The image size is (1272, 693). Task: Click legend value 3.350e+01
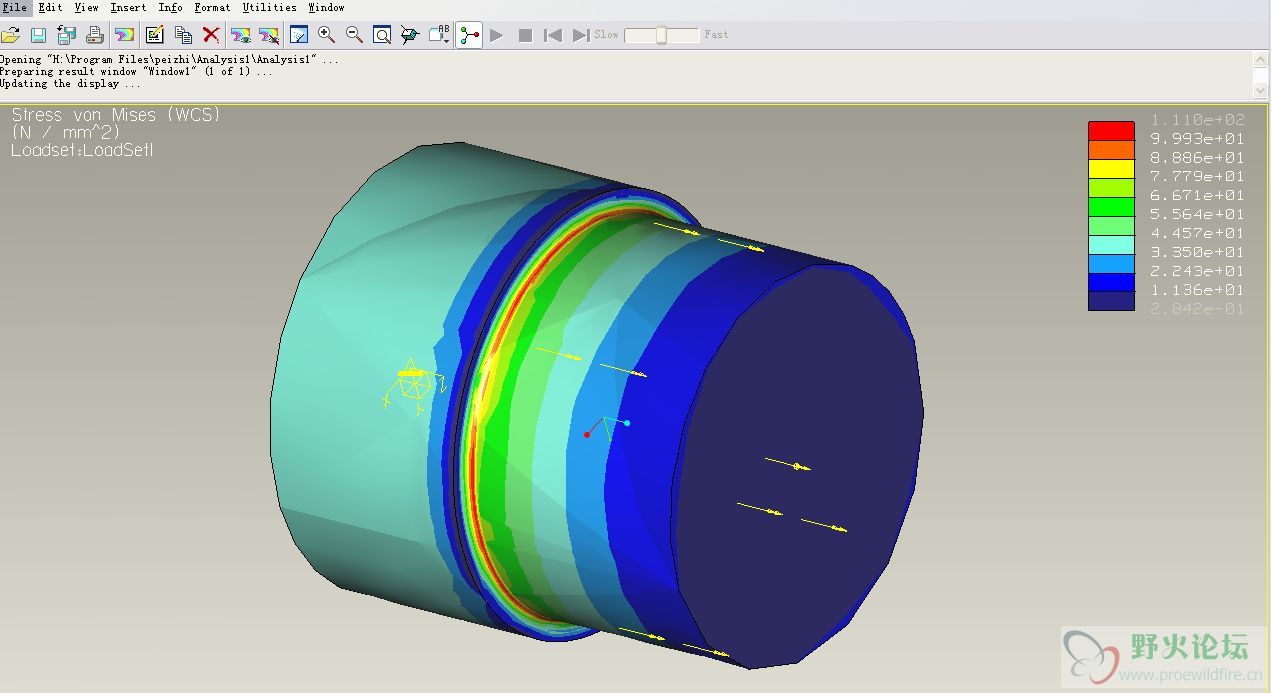1198,253
